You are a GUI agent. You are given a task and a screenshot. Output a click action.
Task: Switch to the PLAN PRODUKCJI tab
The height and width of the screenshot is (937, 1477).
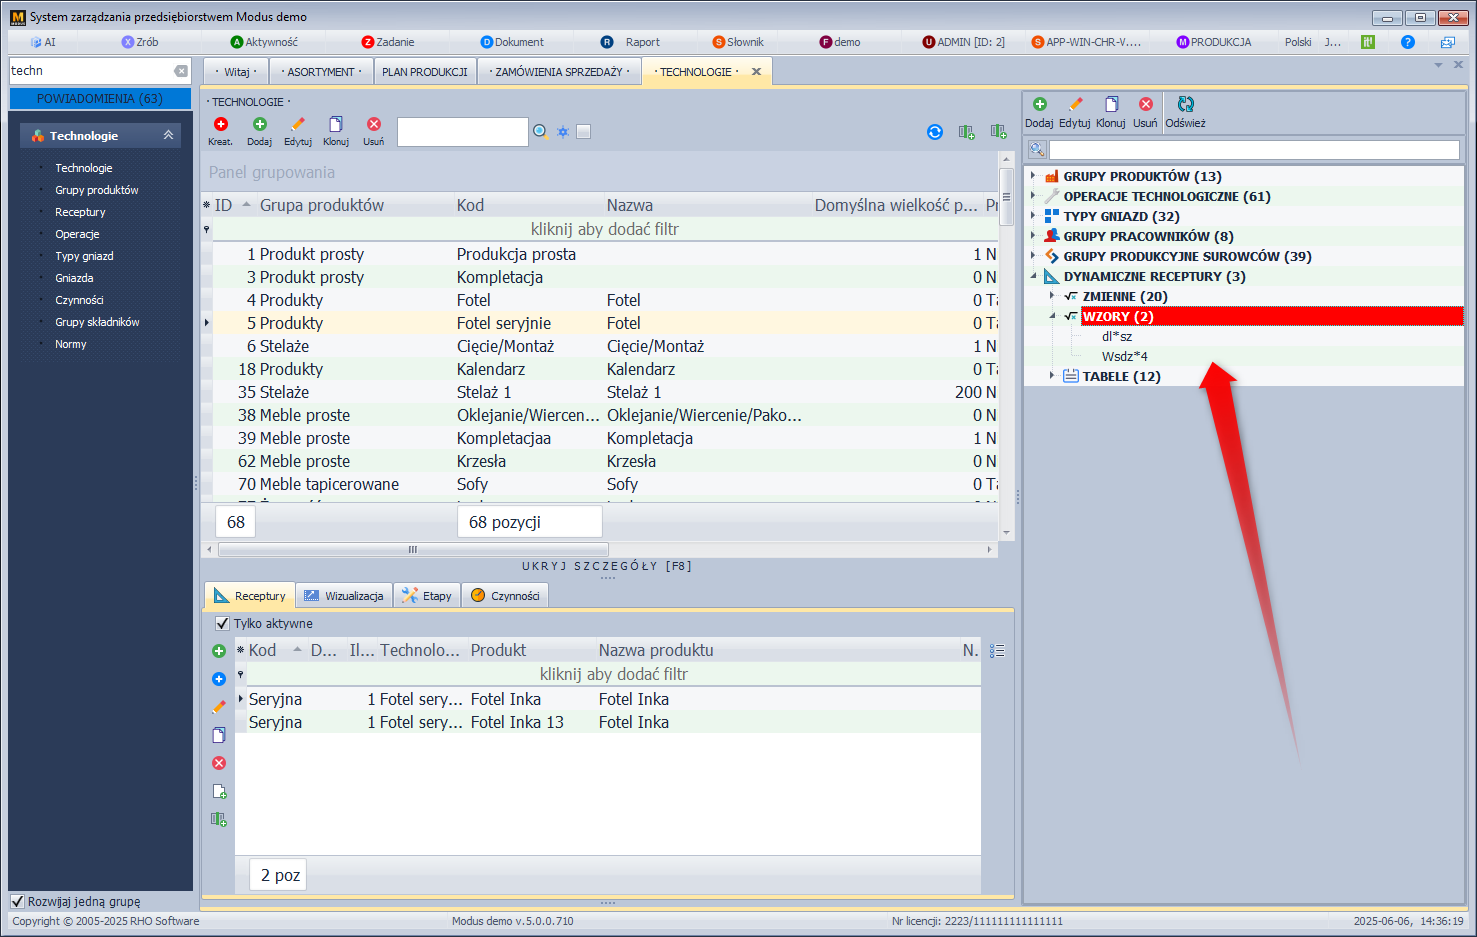424,72
